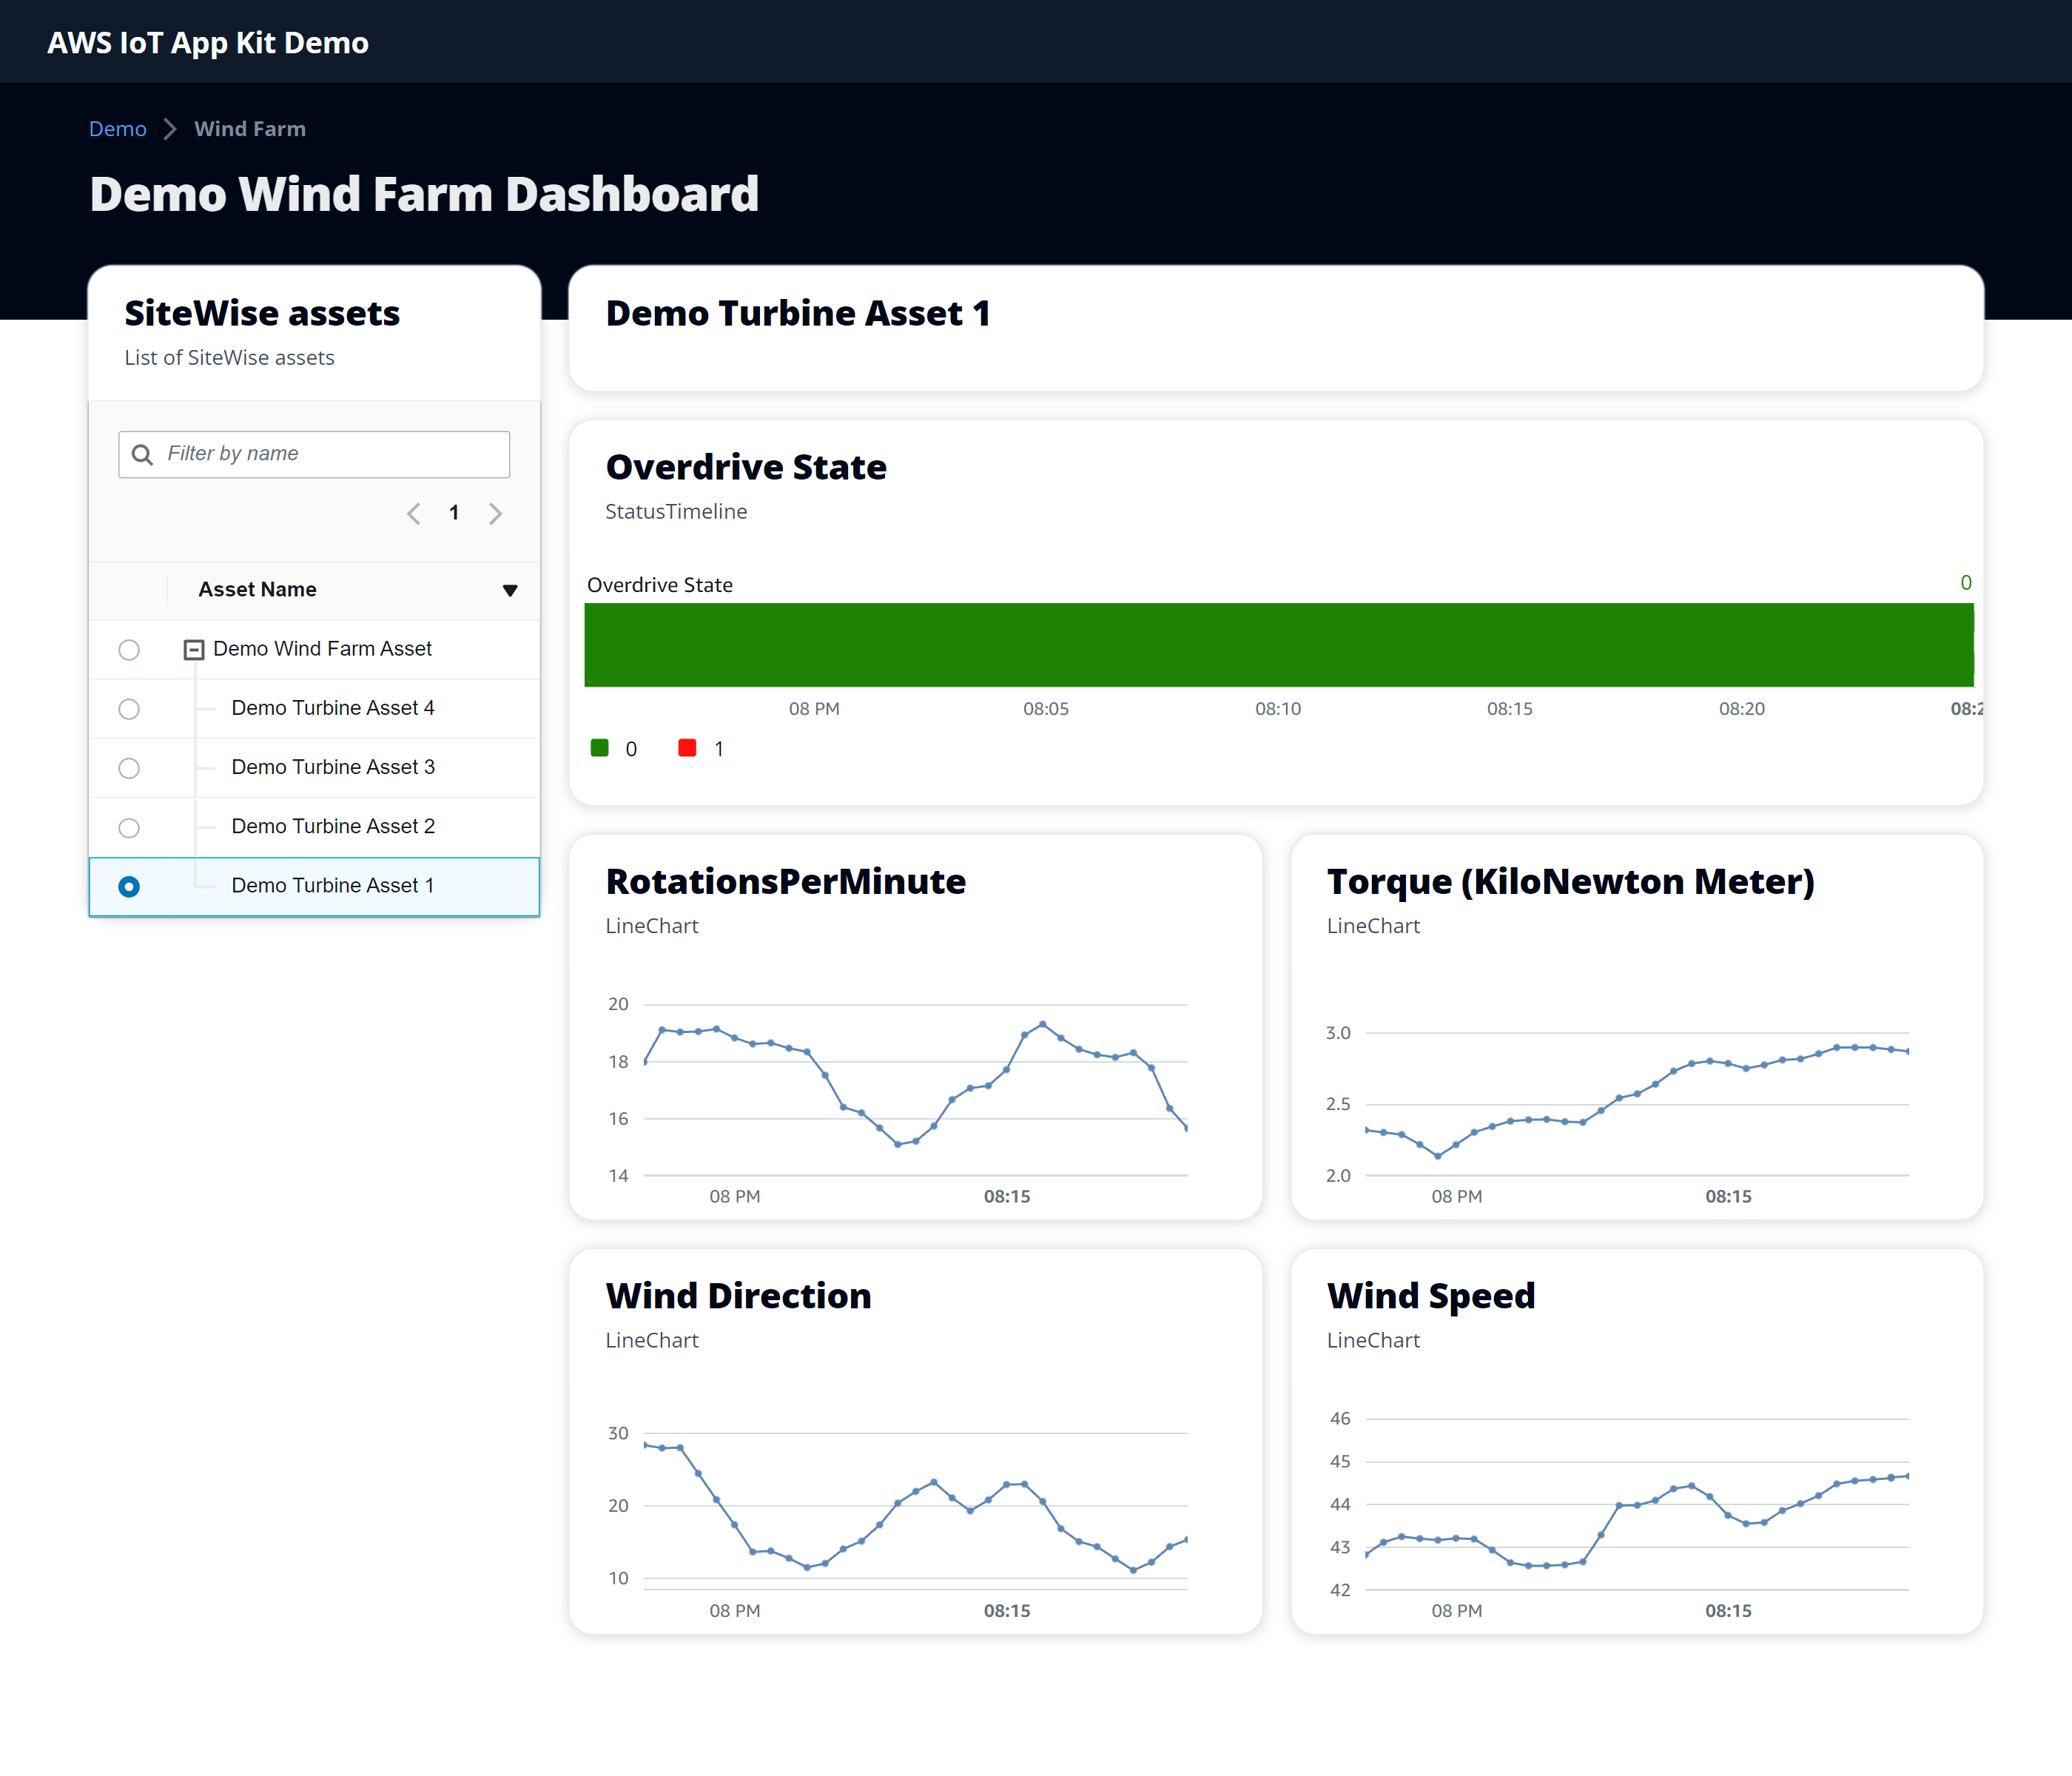Click green legend square for state 0

pyautogui.click(x=600, y=748)
